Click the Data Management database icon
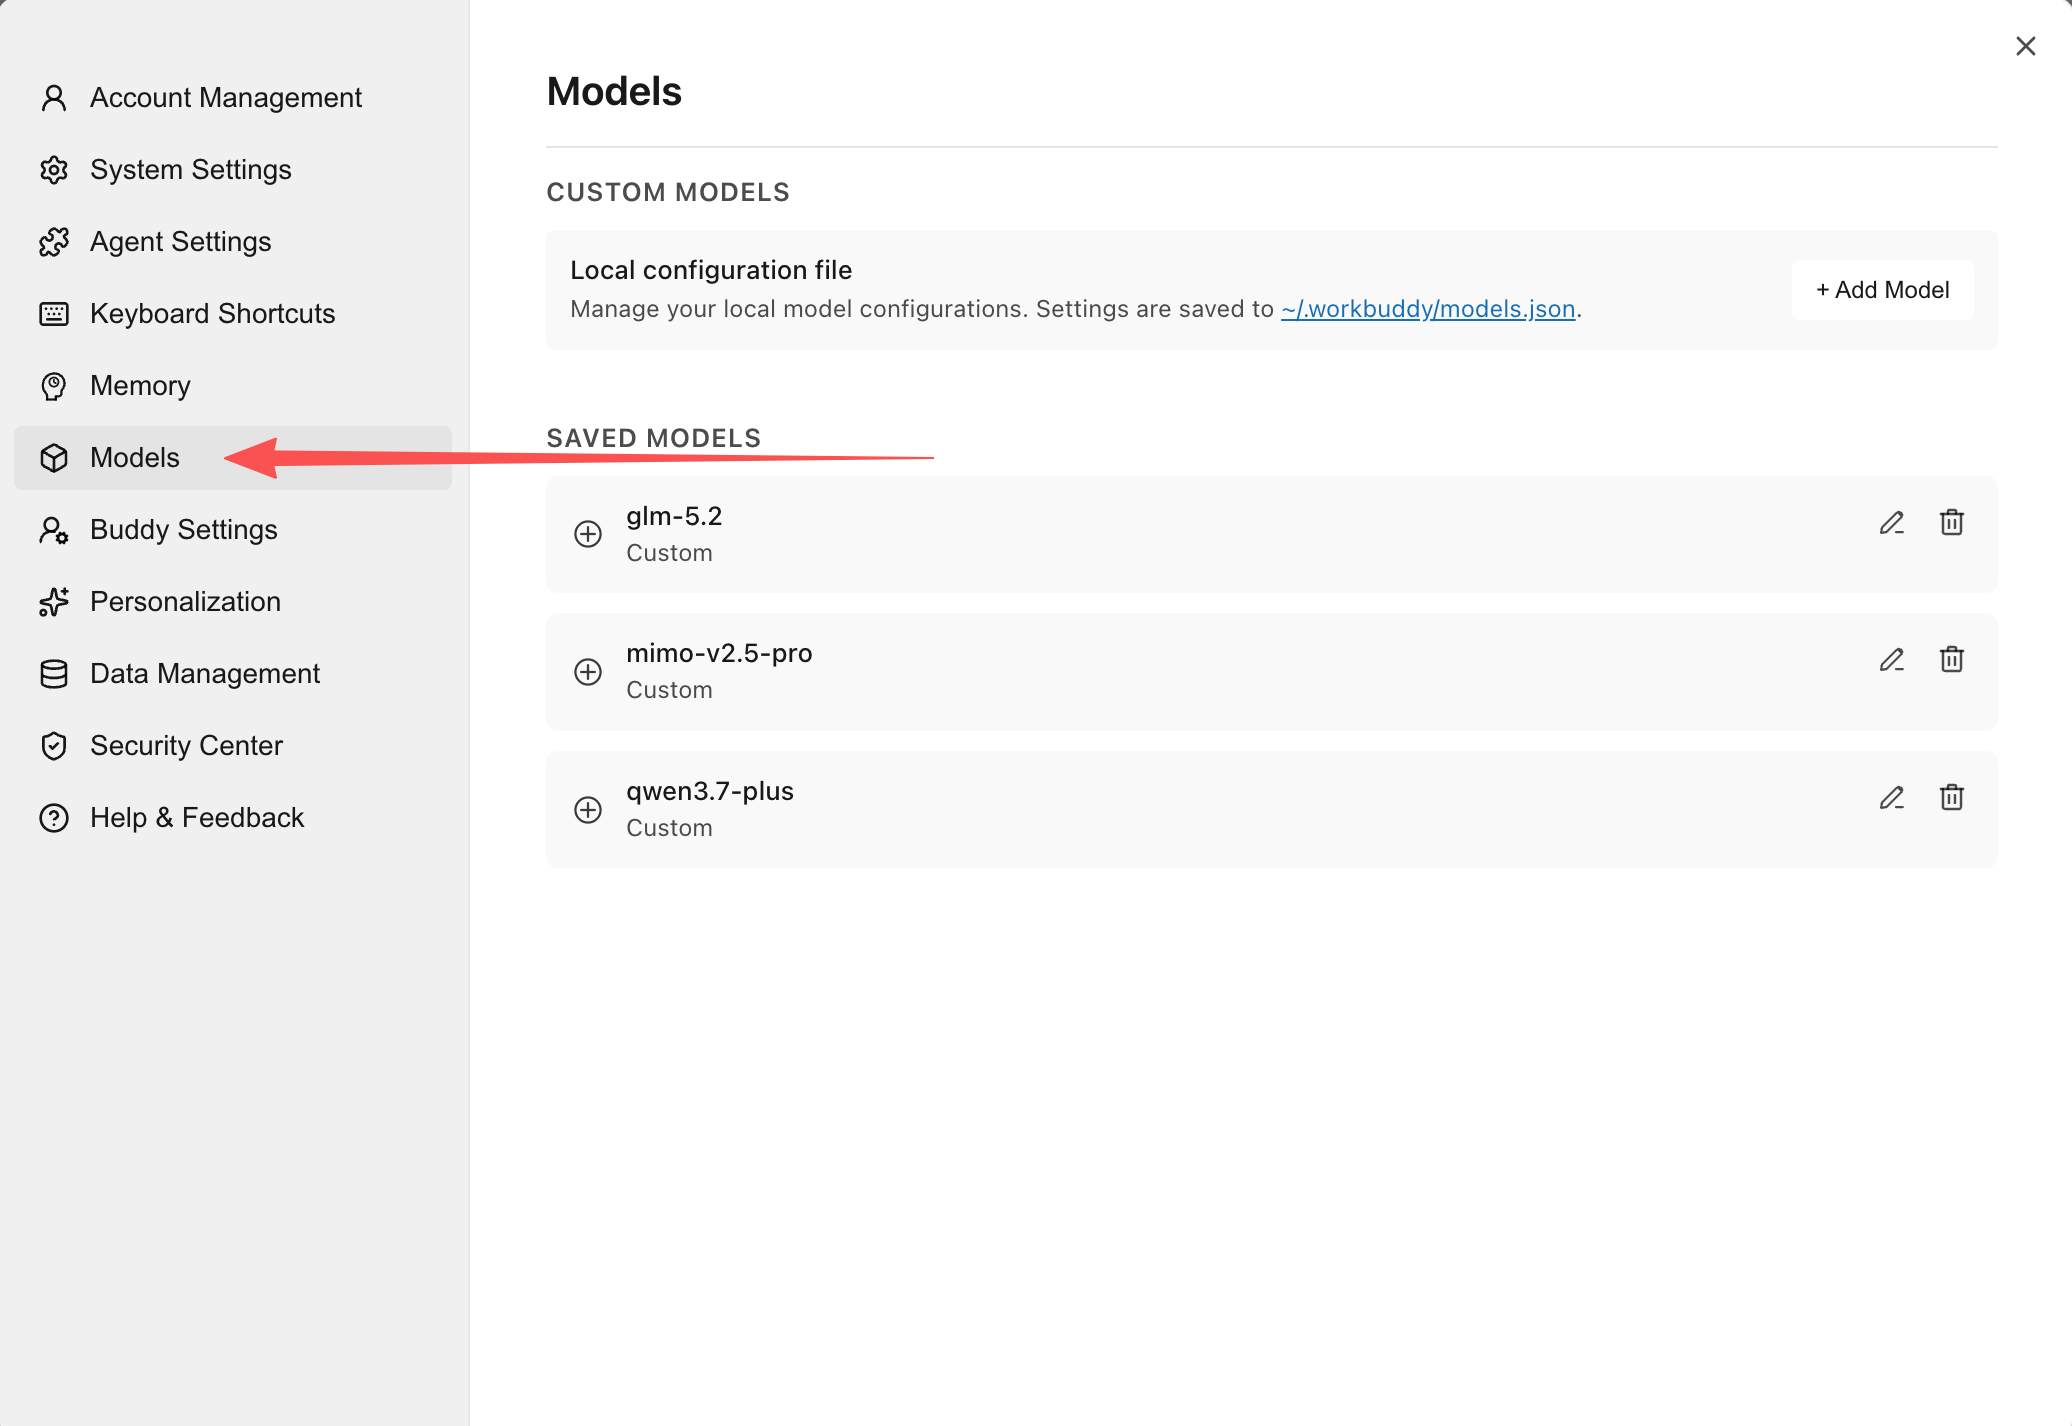2072x1426 pixels. (54, 674)
